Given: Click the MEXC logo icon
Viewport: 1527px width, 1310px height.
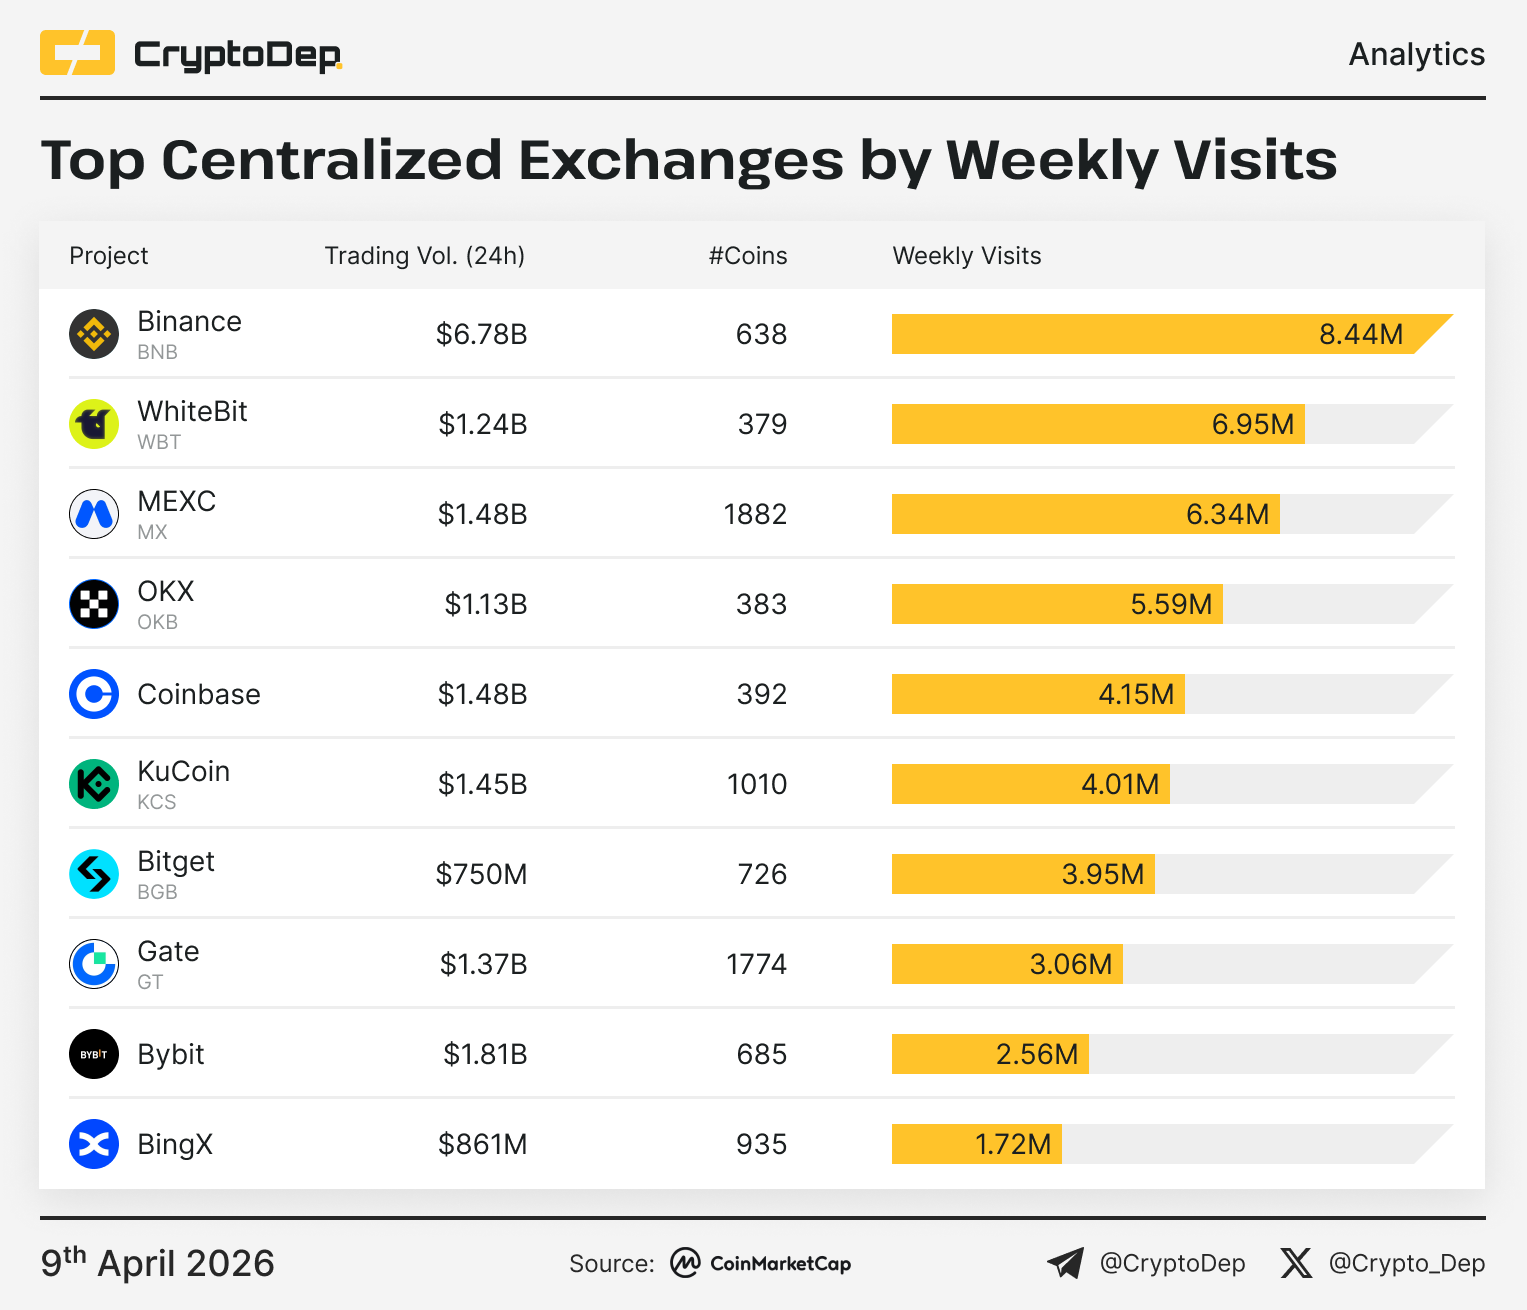Looking at the screenshot, I should click(94, 514).
